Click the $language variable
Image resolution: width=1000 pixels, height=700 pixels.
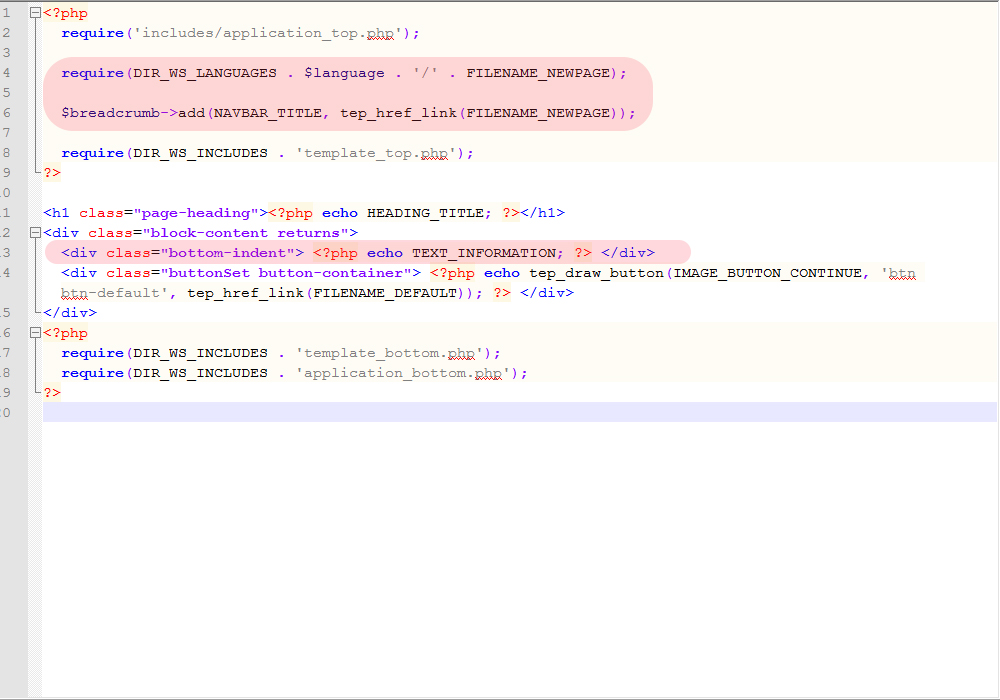point(344,73)
